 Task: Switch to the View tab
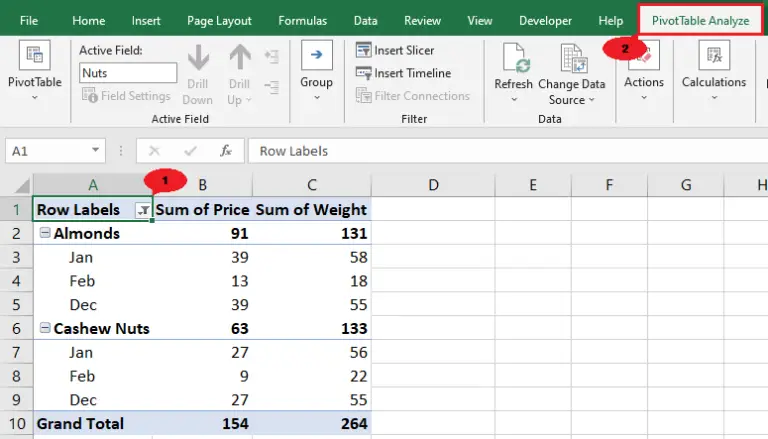tap(480, 21)
